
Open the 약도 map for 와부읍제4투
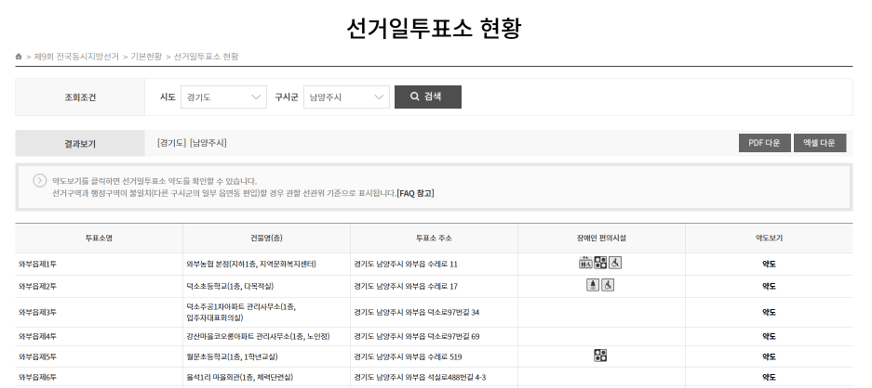tap(769, 336)
